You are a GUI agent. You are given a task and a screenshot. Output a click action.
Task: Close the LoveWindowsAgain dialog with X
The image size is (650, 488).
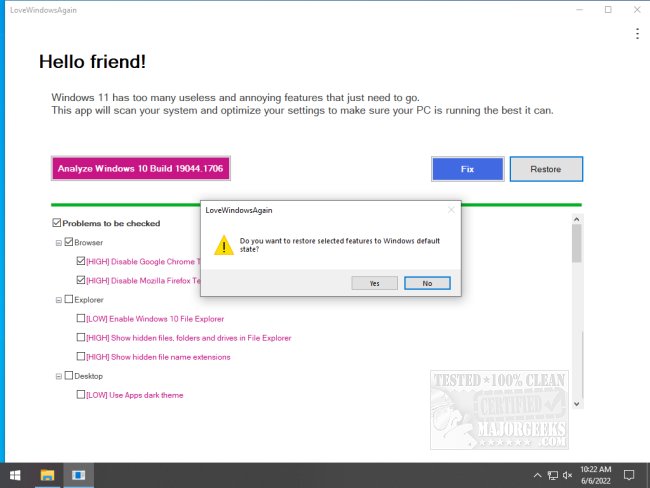click(x=451, y=210)
